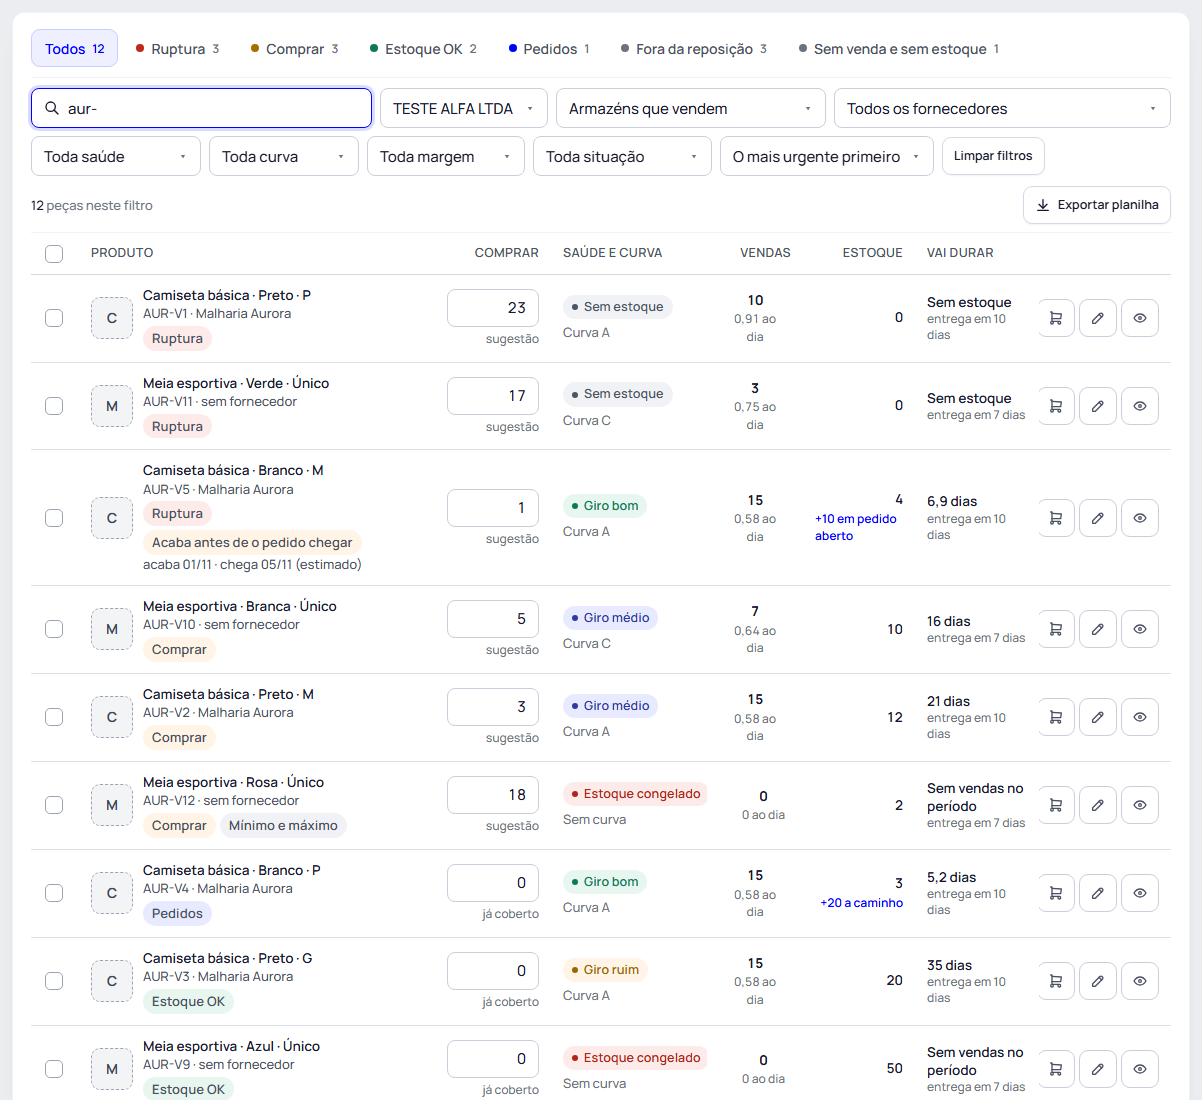
Task: Edit the Camiseta básica Preto M item
Action: (x=1098, y=717)
